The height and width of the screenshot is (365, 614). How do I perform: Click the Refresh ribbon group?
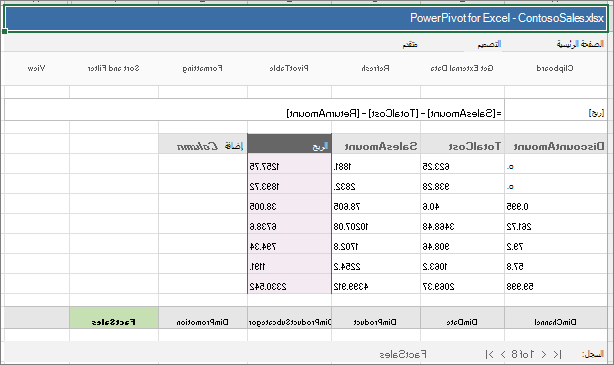pyautogui.click(x=375, y=68)
